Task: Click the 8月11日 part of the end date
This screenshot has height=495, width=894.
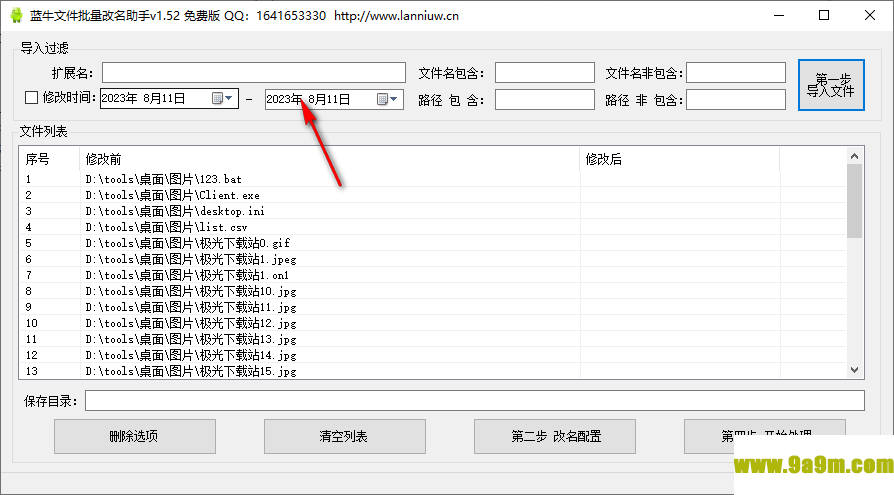Action: 329,99
